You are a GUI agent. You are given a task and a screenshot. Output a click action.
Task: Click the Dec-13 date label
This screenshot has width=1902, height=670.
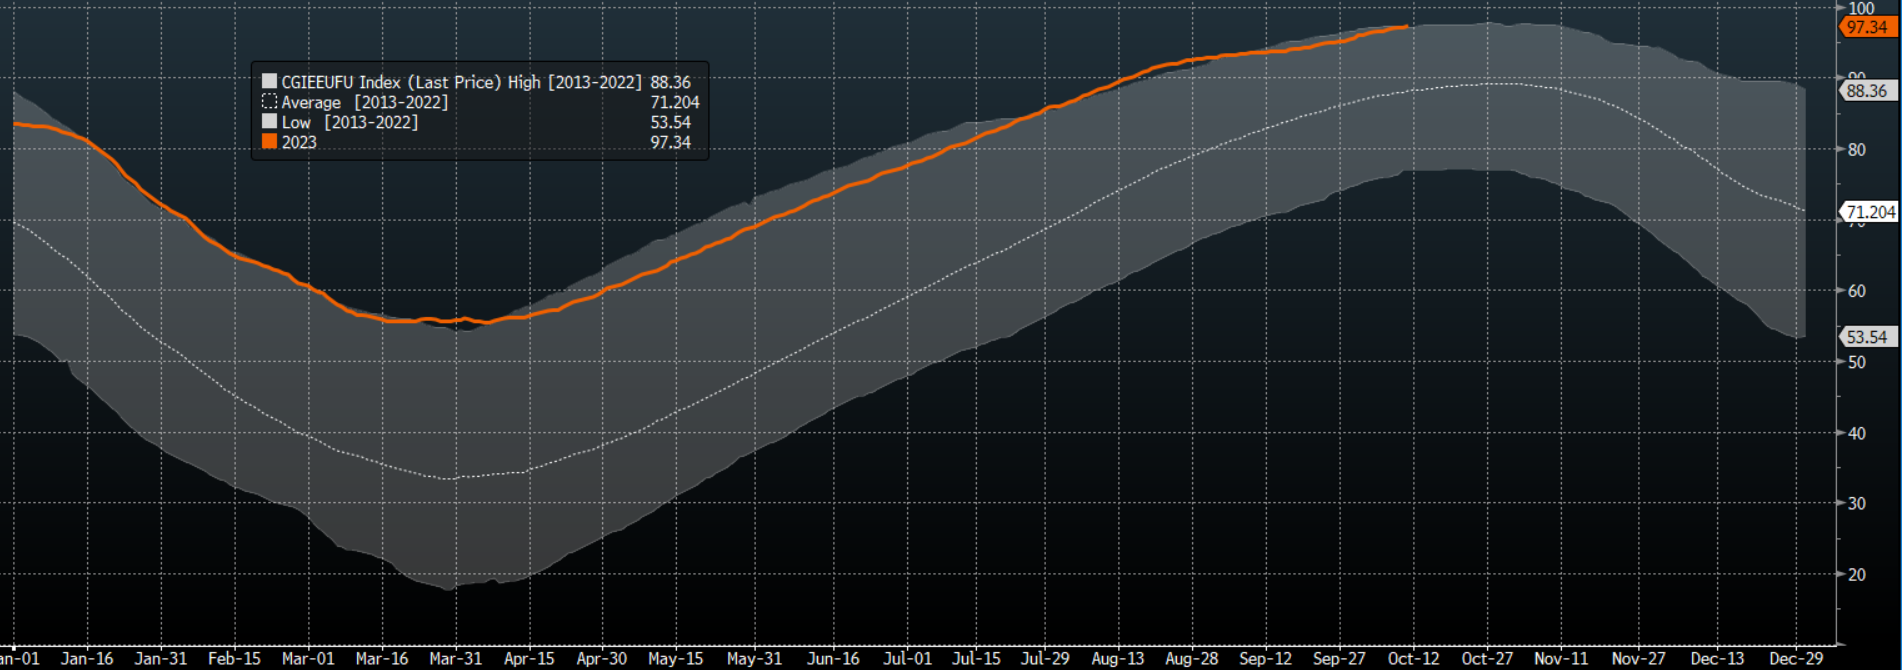click(x=1717, y=658)
